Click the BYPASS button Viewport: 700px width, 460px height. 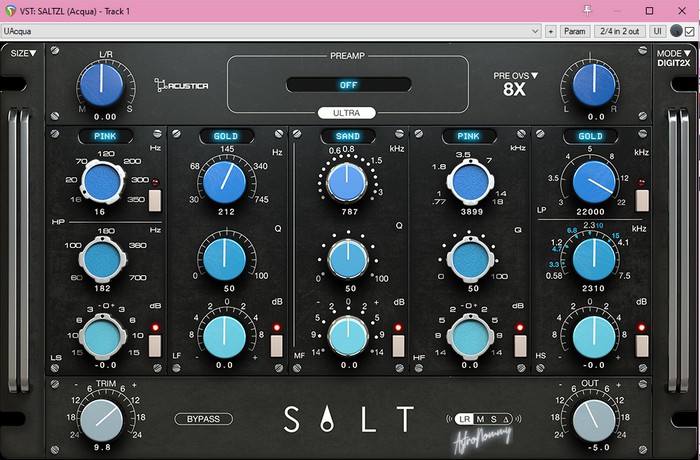coord(203,419)
